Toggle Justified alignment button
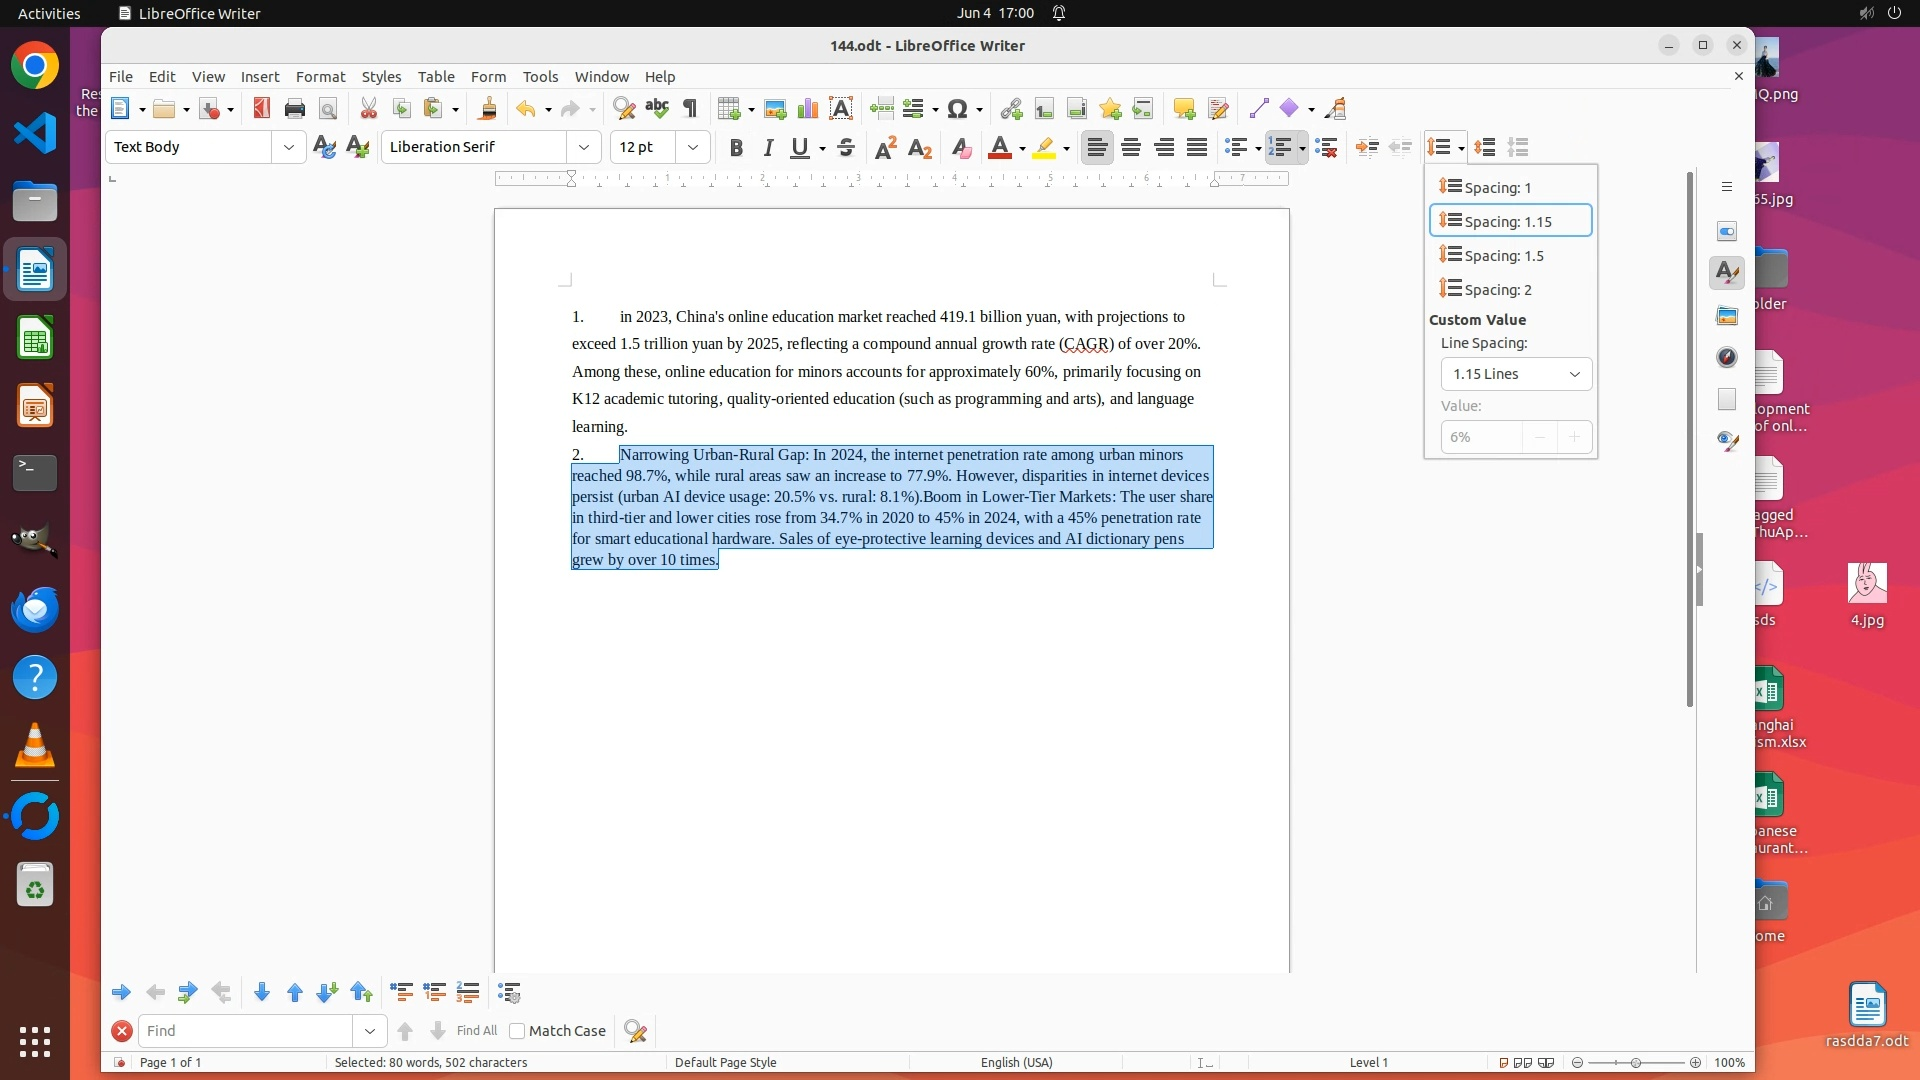The height and width of the screenshot is (1080, 1920). click(x=1197, y=148)
